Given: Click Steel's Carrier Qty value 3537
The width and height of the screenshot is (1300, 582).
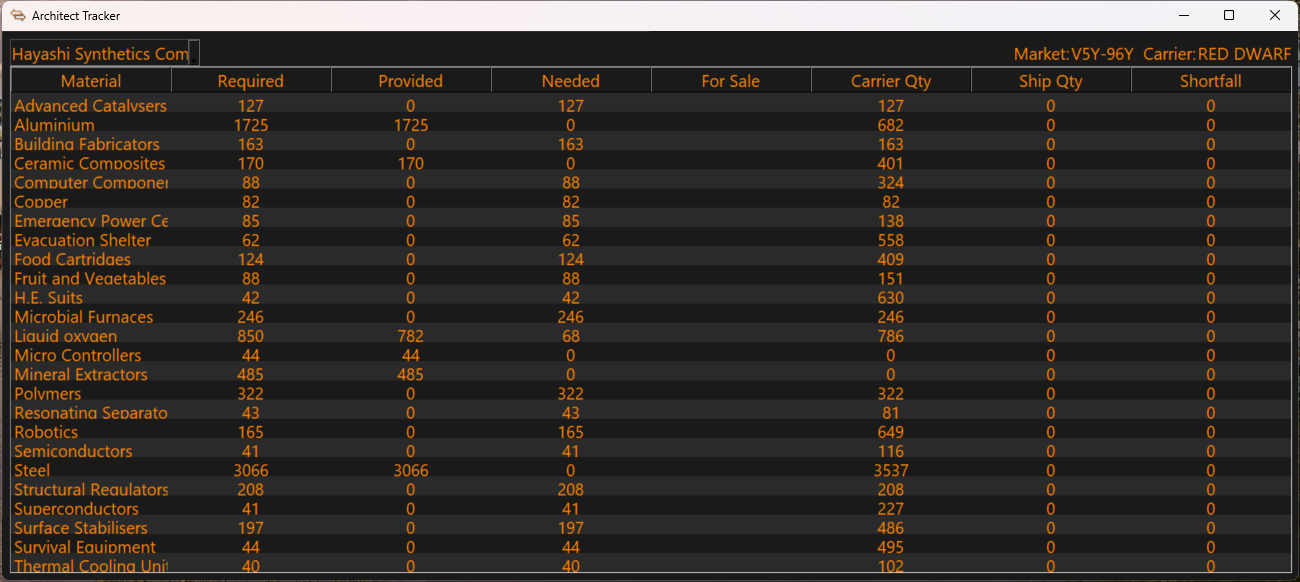Looking at the screenshot, I should pos(891,470).
